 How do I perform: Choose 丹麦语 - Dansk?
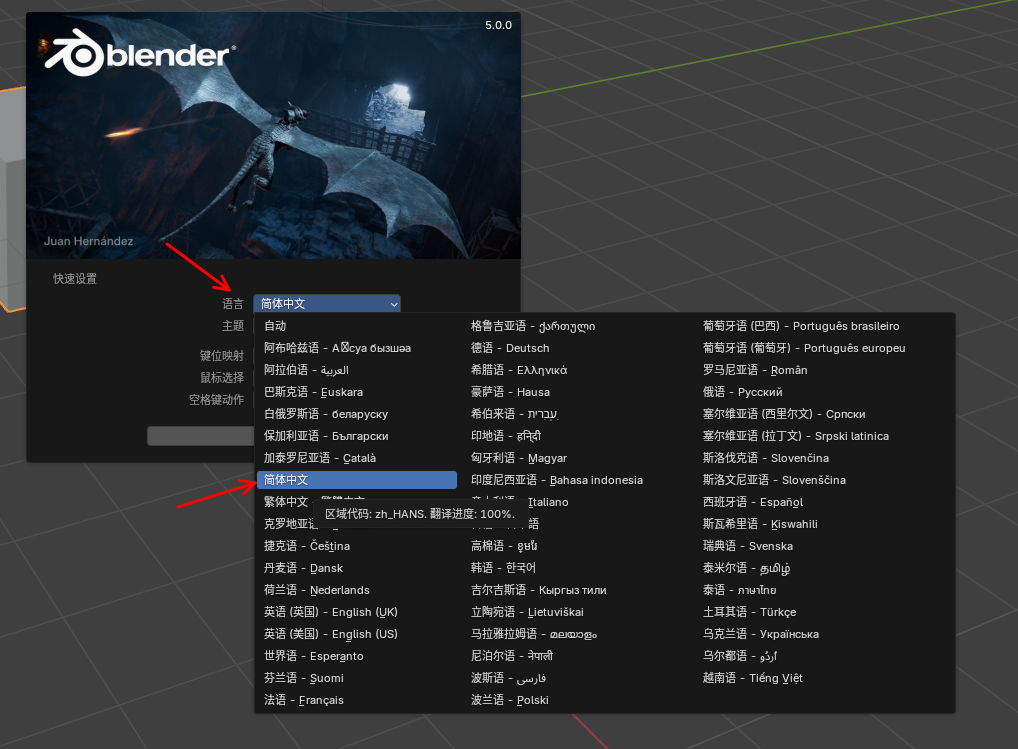coord(357,568)
